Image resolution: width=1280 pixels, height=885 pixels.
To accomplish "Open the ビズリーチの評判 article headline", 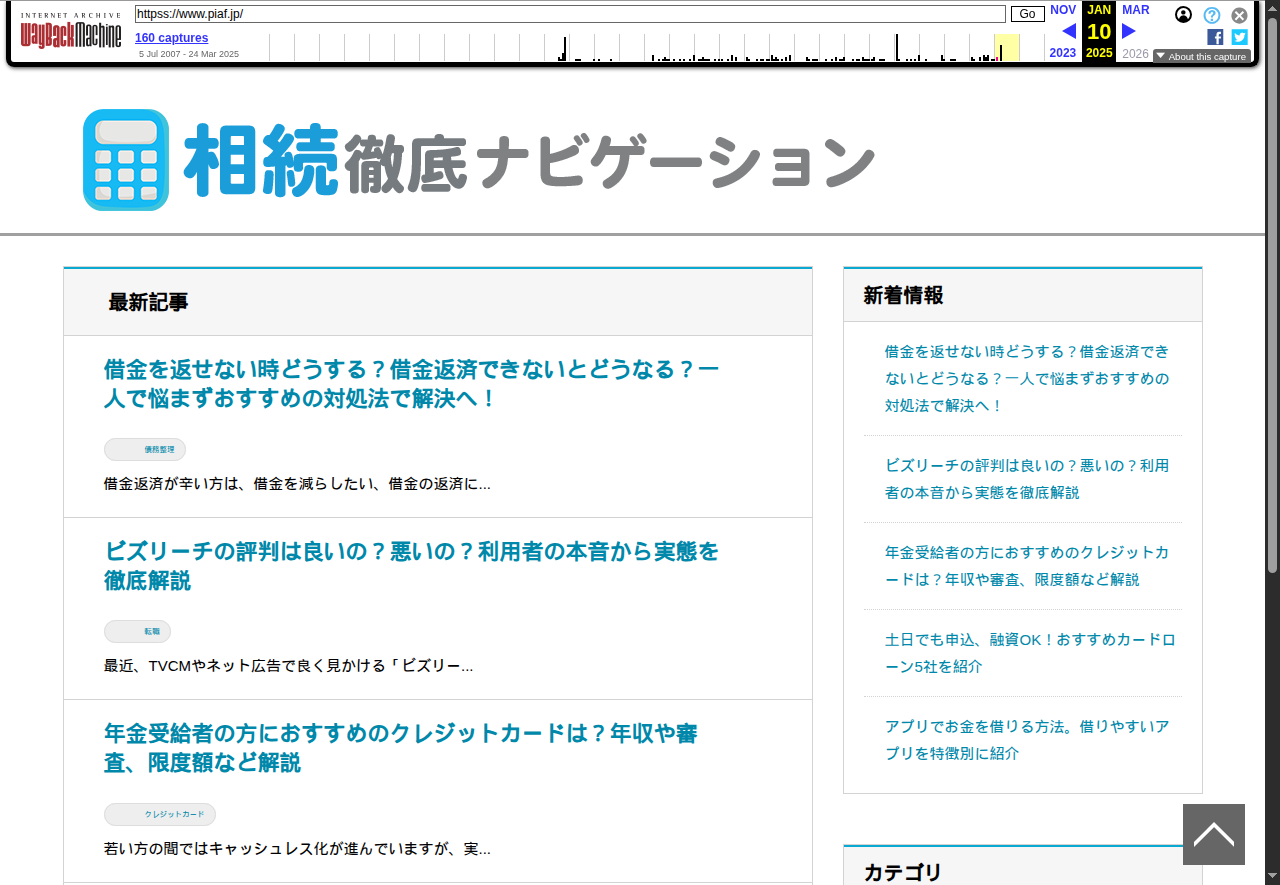I will click(x=411, y=566).
